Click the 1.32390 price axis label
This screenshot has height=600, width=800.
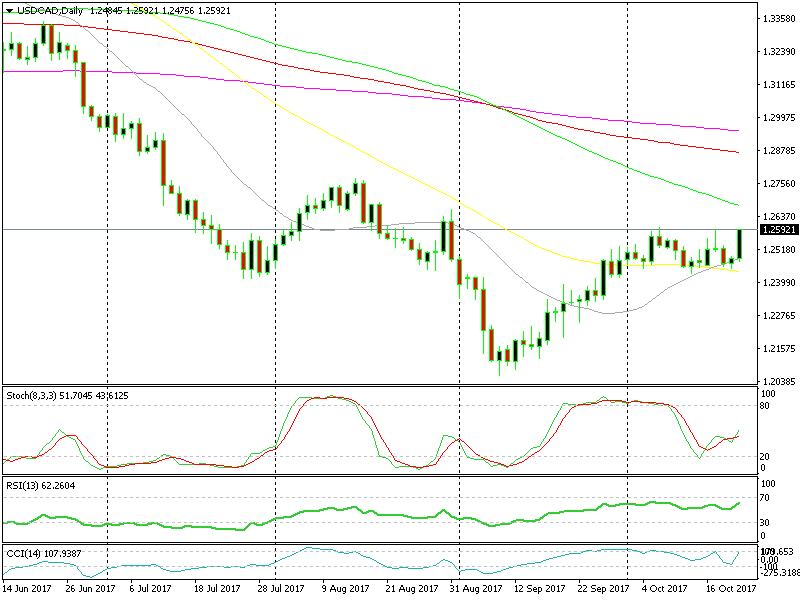[x=779, y=52]
